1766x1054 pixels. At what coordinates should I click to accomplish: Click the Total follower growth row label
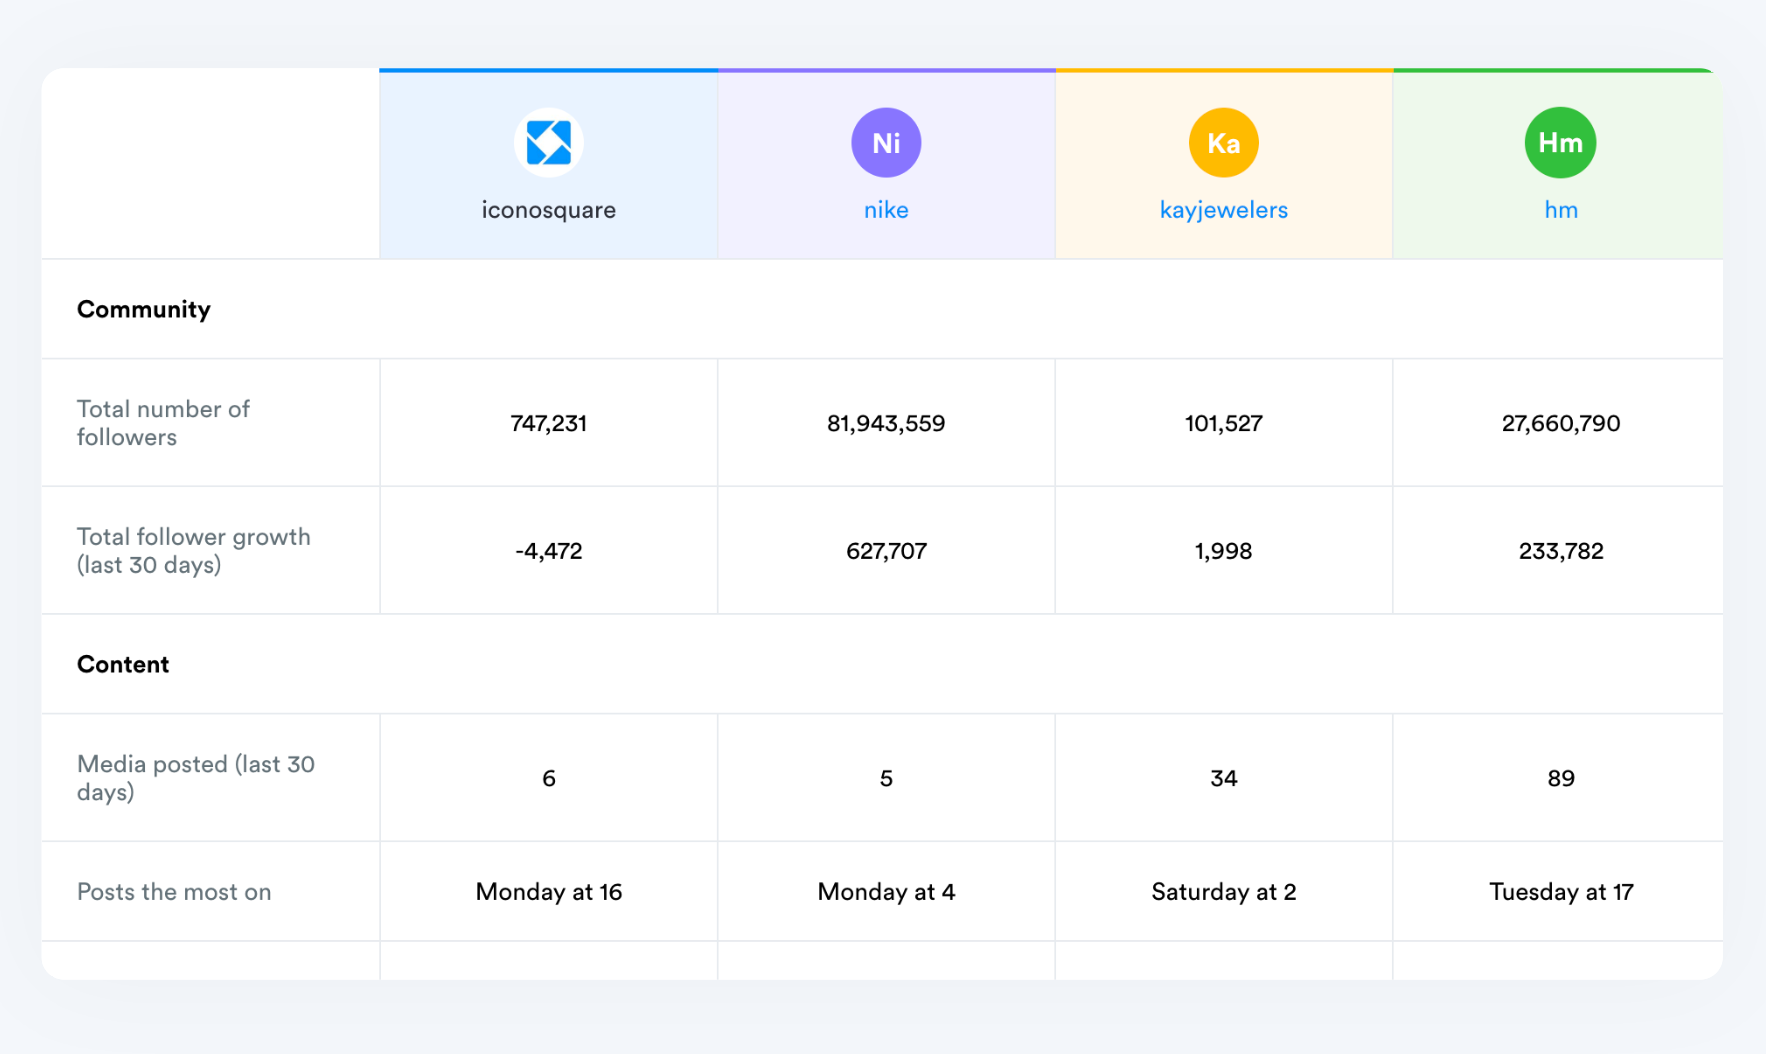click(193, 550)
